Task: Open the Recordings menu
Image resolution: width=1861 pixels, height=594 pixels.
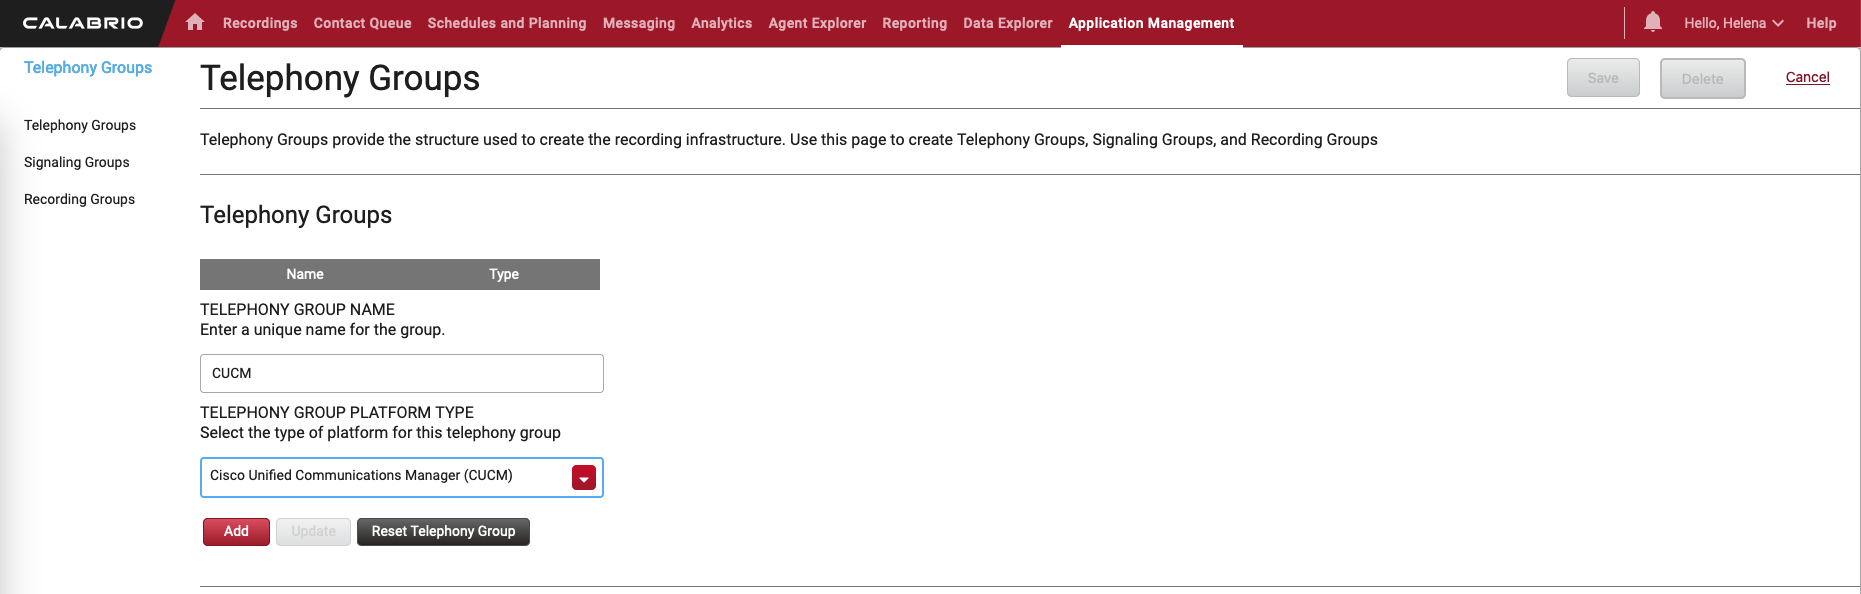Action: [x=260, y=23]
